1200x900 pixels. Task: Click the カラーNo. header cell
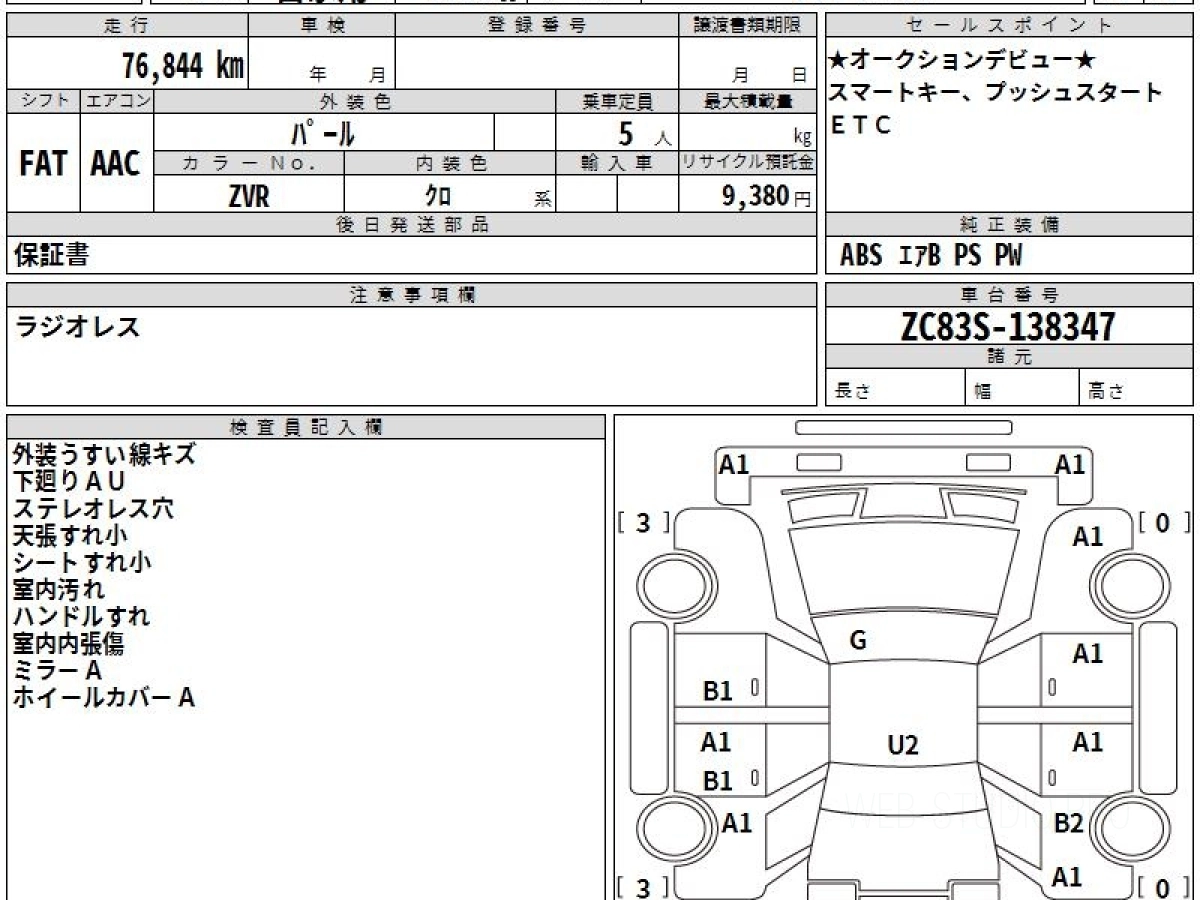click(249, 163)
